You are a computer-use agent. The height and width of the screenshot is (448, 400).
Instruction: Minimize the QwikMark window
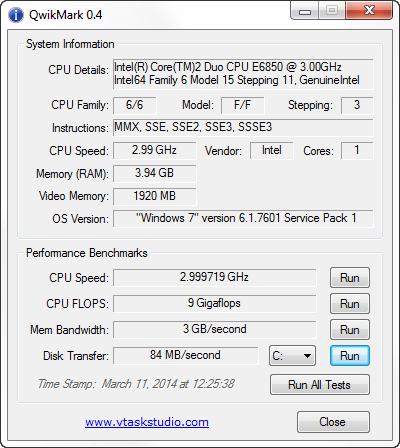click(x=305, y=11)
